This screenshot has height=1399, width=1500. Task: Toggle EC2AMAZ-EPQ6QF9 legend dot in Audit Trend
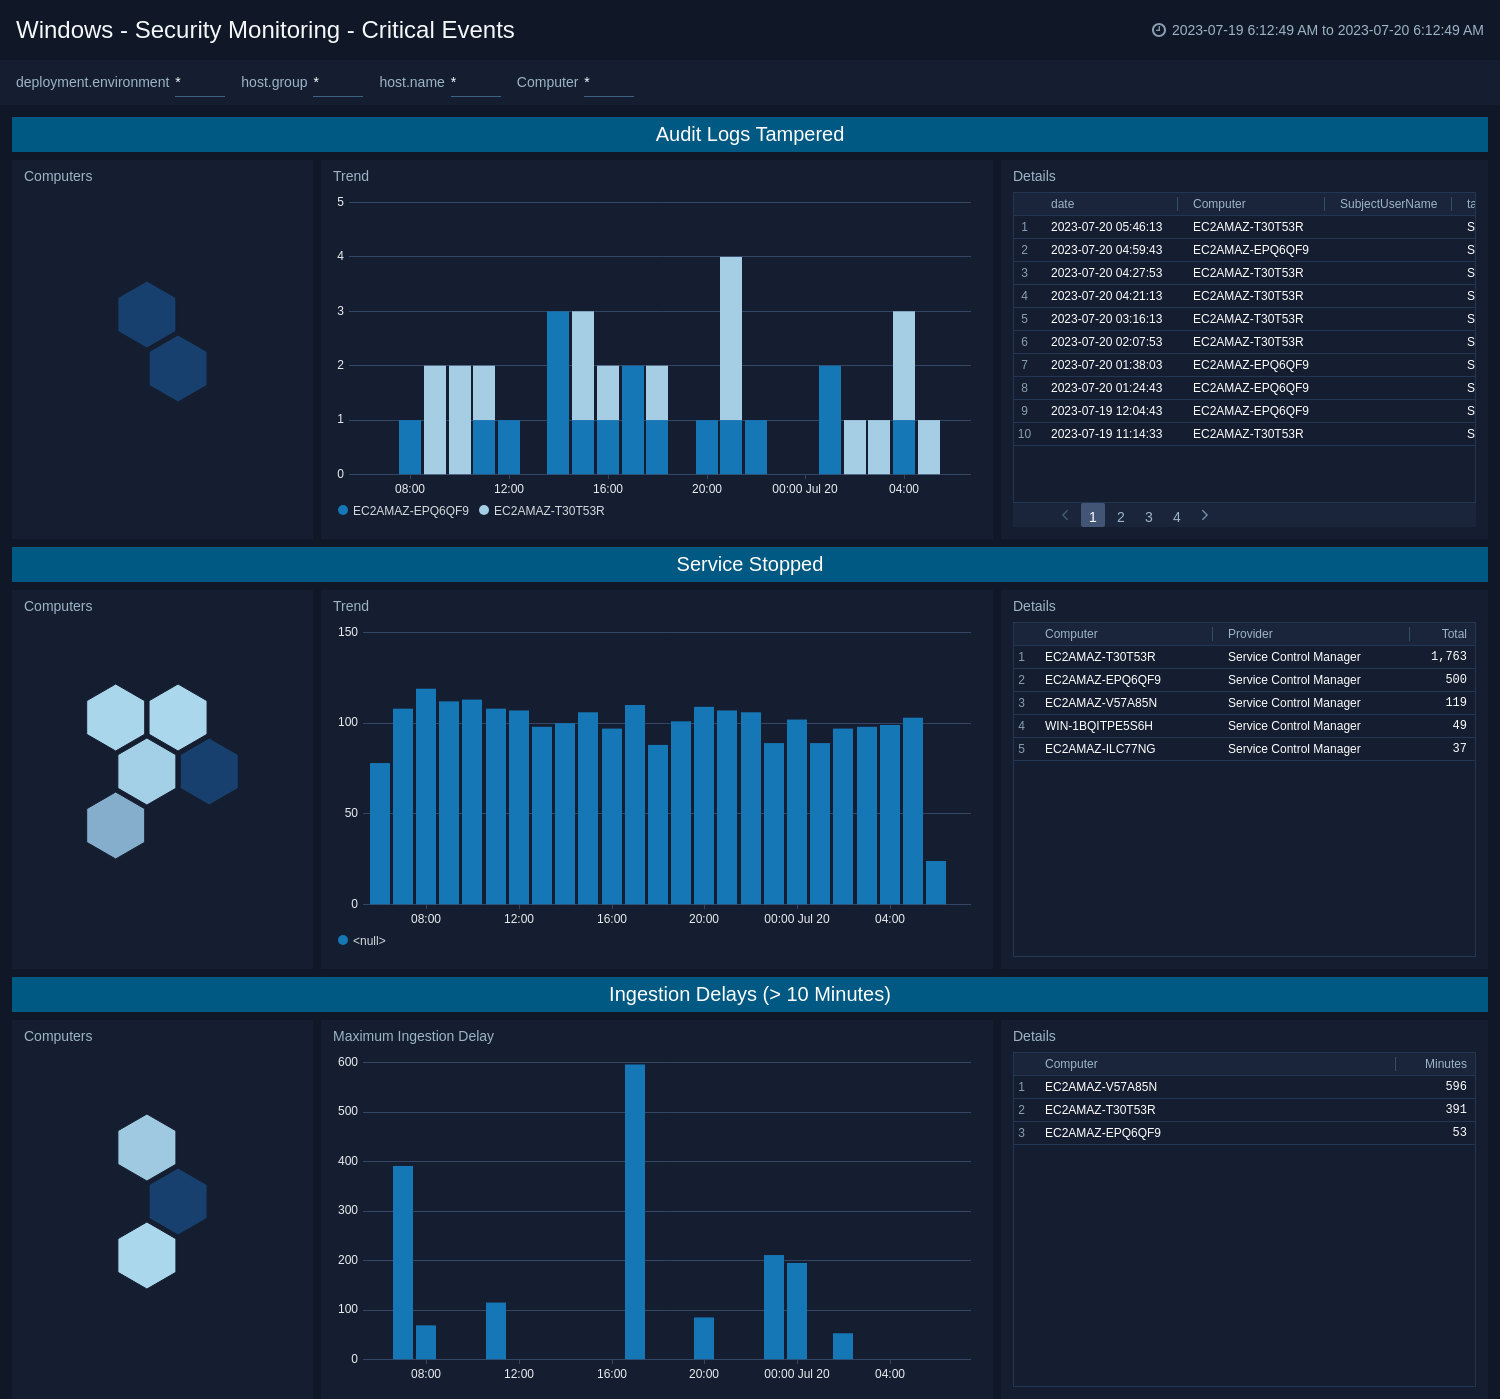click(343, 510)
